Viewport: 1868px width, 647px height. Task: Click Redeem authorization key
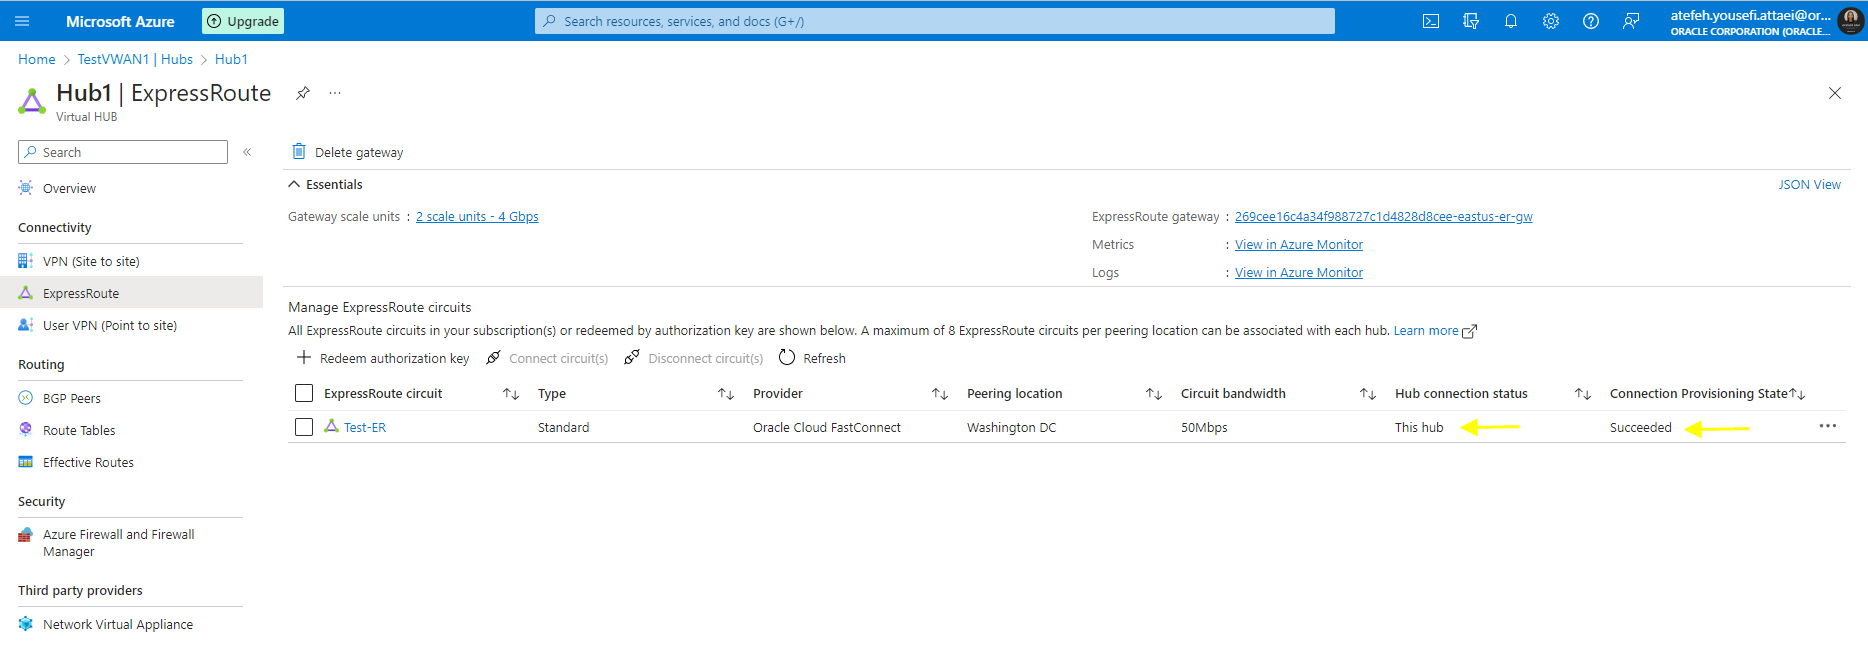(x=383, y=358)
